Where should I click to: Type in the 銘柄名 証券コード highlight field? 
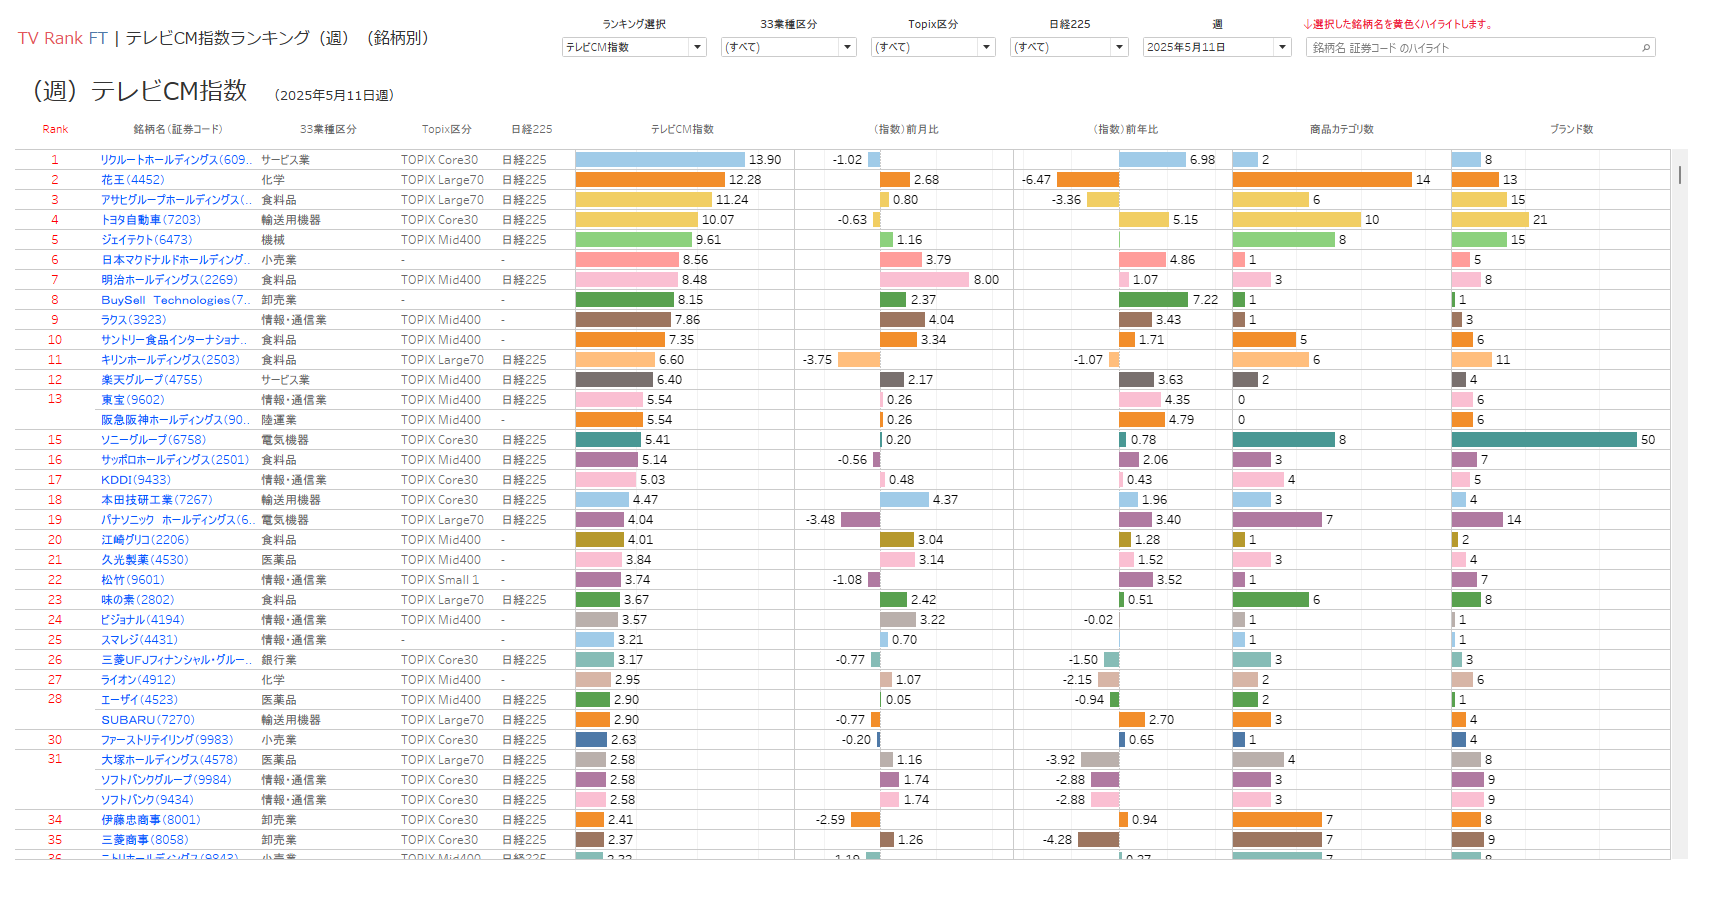(1470, 47)
